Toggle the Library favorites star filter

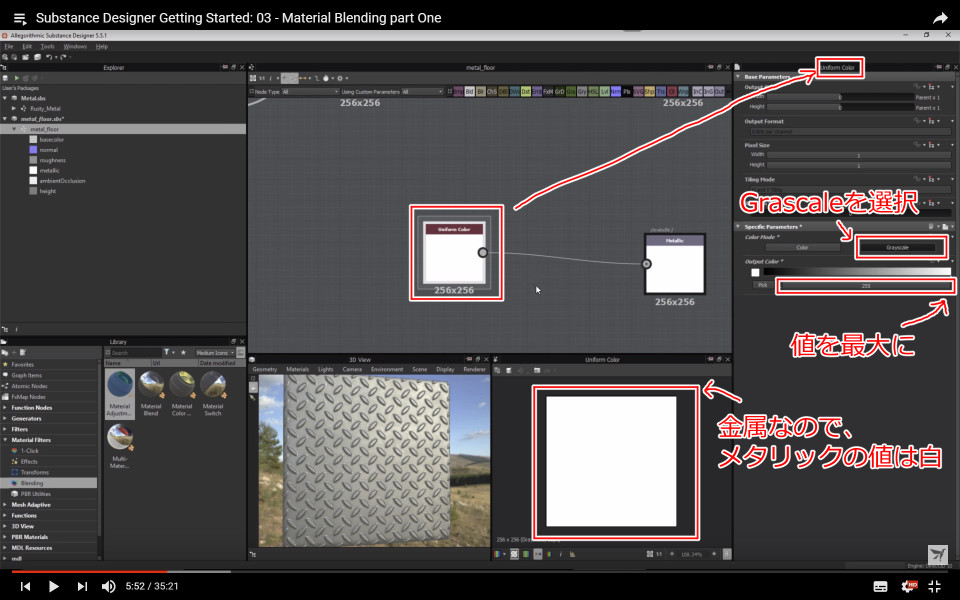click(182, 353)
